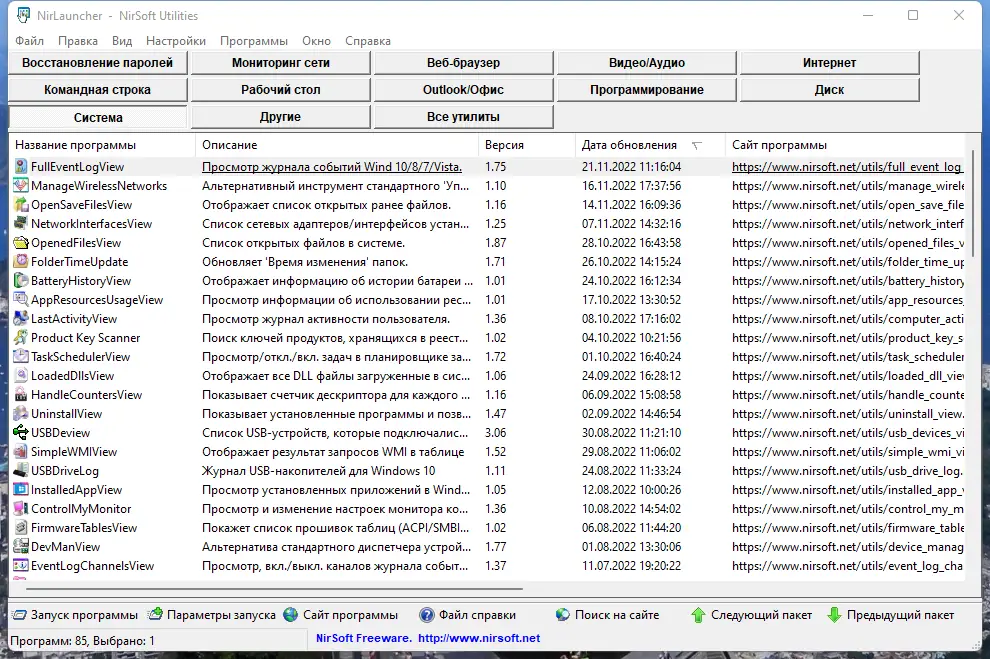Viewport: 990px width, 659px height.
Task: Click the HandleCountersView icon
Action: tap(21, 395)
